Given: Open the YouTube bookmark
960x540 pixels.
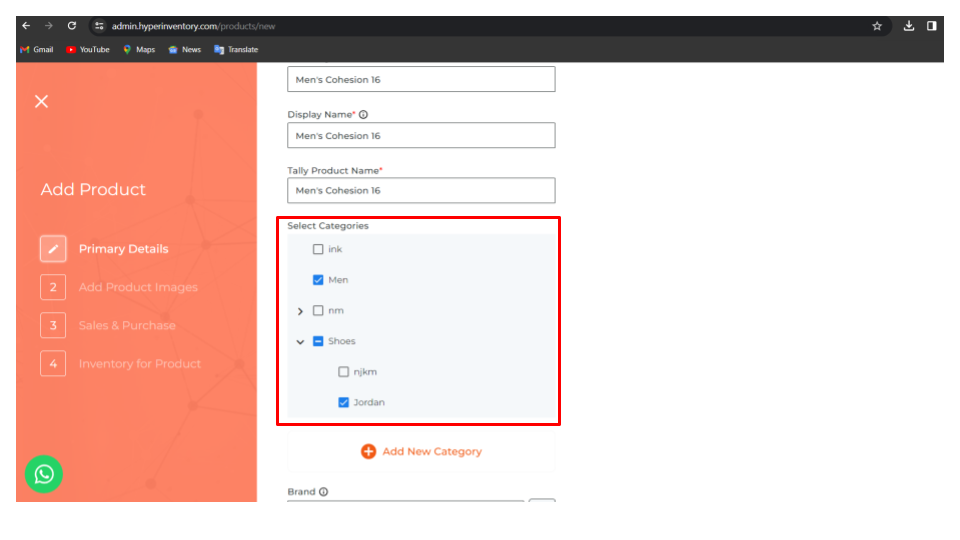Looking at the screenshot, I should 88,50.
